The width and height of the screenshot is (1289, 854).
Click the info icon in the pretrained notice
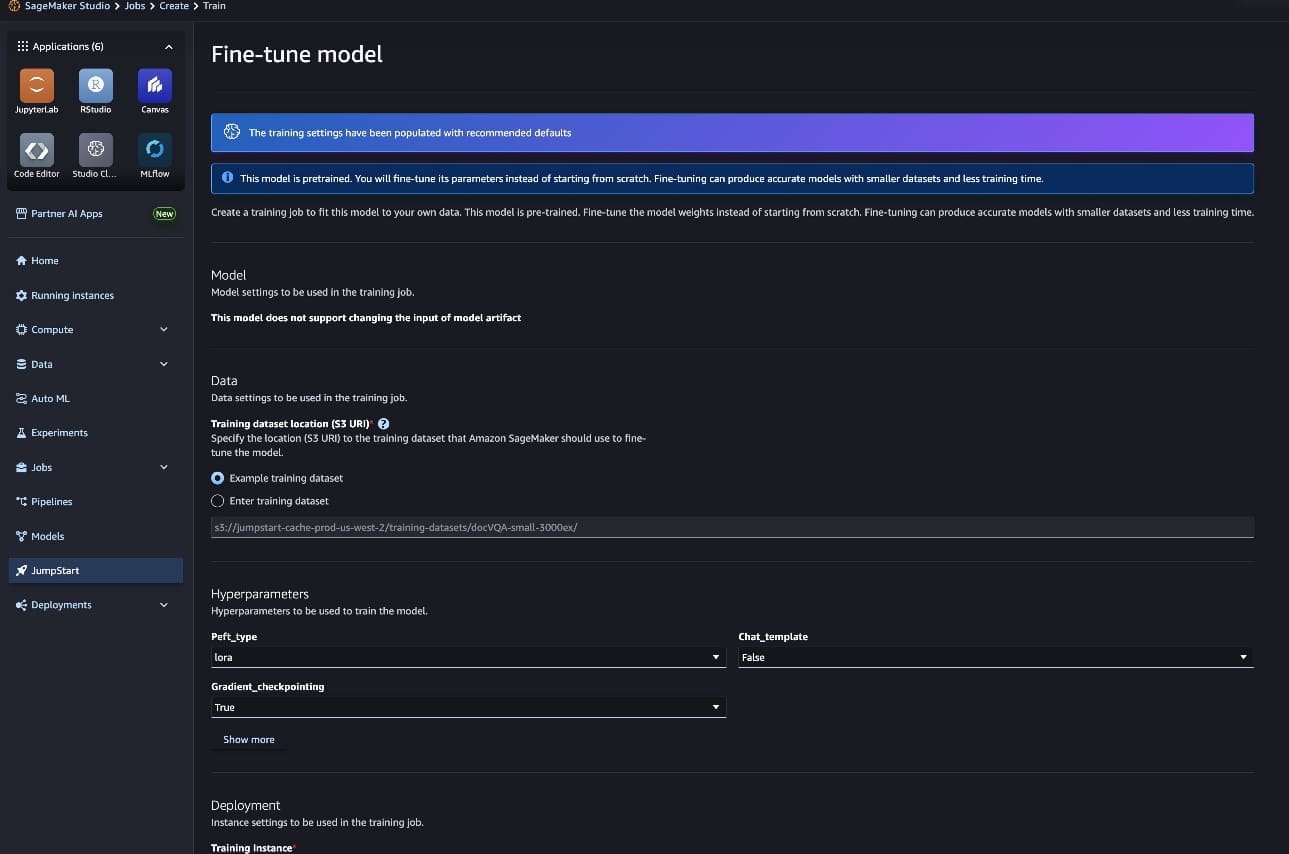228,178
